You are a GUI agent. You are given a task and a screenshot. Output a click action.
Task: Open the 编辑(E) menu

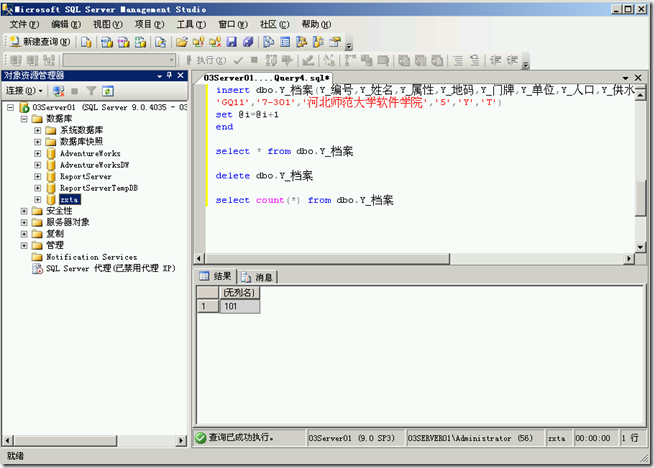pyautogui.click(x=66, y=25)
